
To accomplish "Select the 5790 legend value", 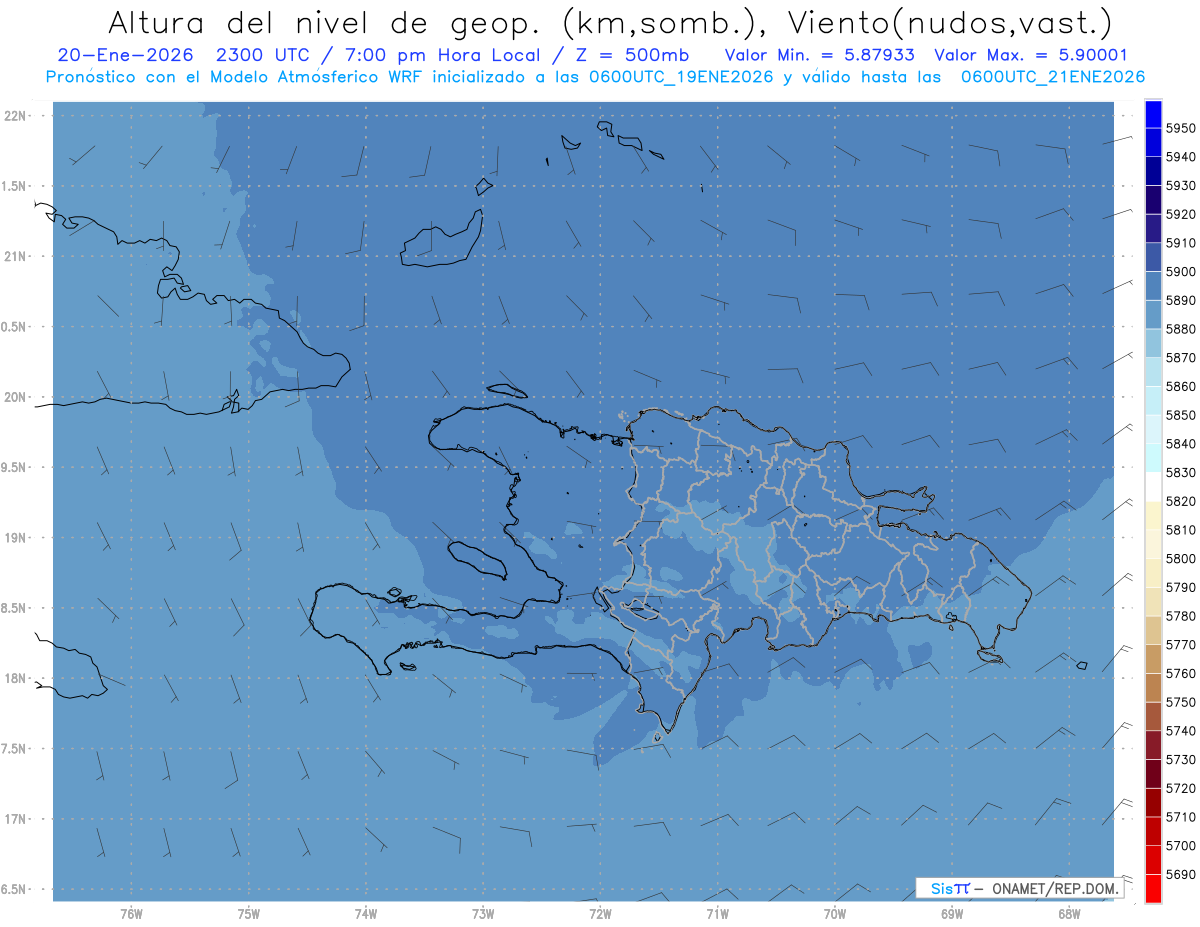I will click(1180, 587).
